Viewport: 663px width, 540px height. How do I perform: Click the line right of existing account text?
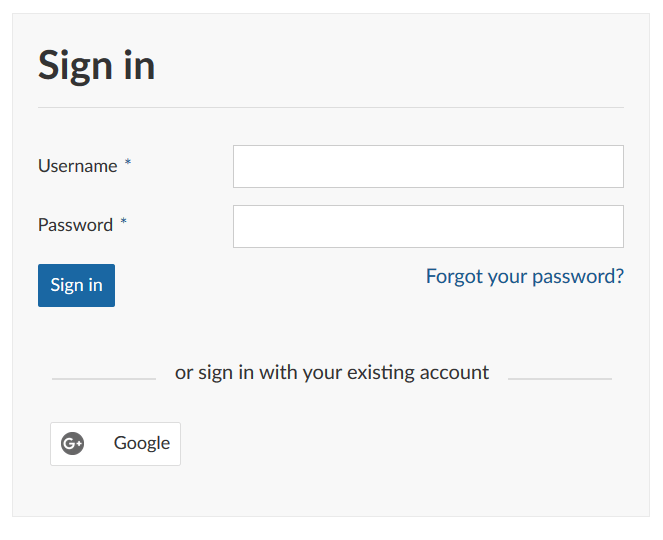(x=559, y=379)
